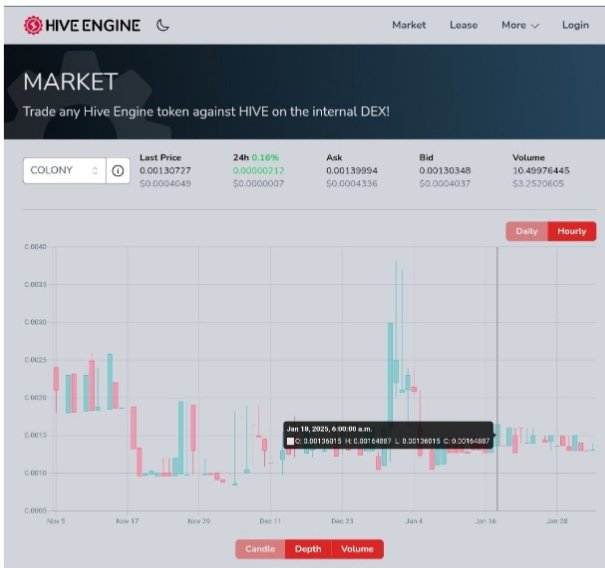Open the Market nav link
The height and width of the screenshot is (568, 605).
(409, 25)
